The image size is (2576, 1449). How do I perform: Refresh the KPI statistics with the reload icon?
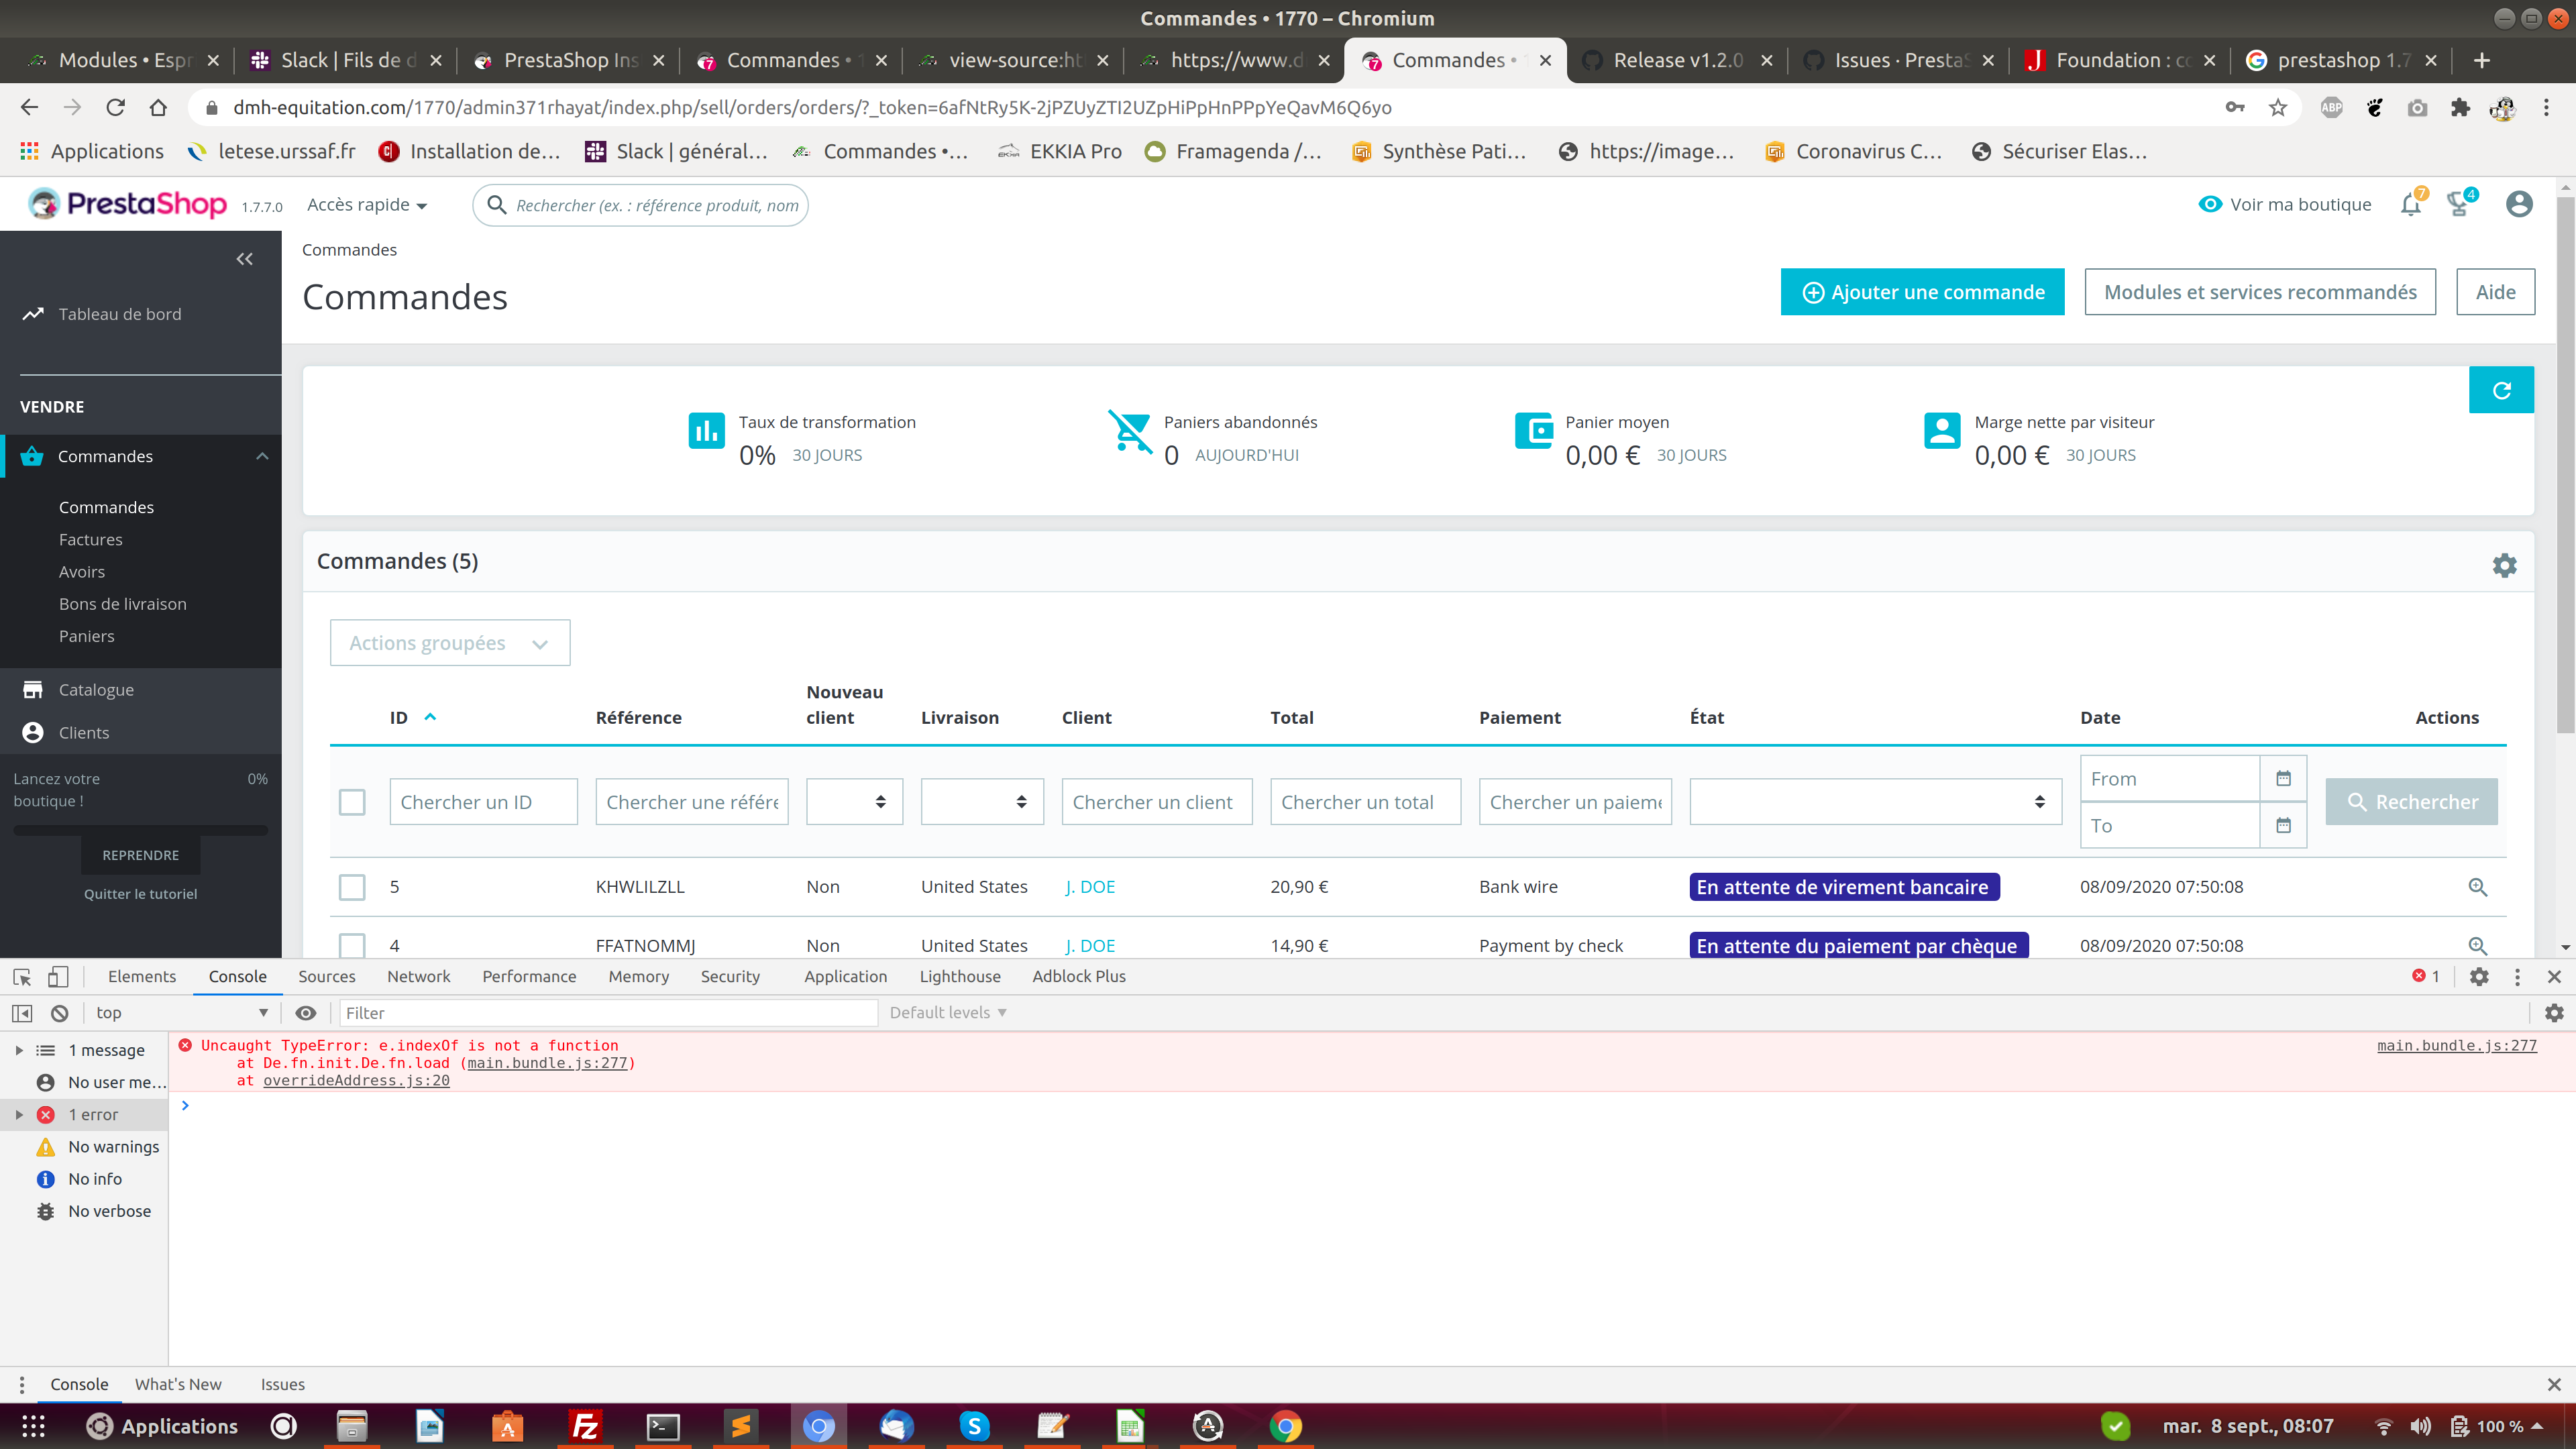2502,389
